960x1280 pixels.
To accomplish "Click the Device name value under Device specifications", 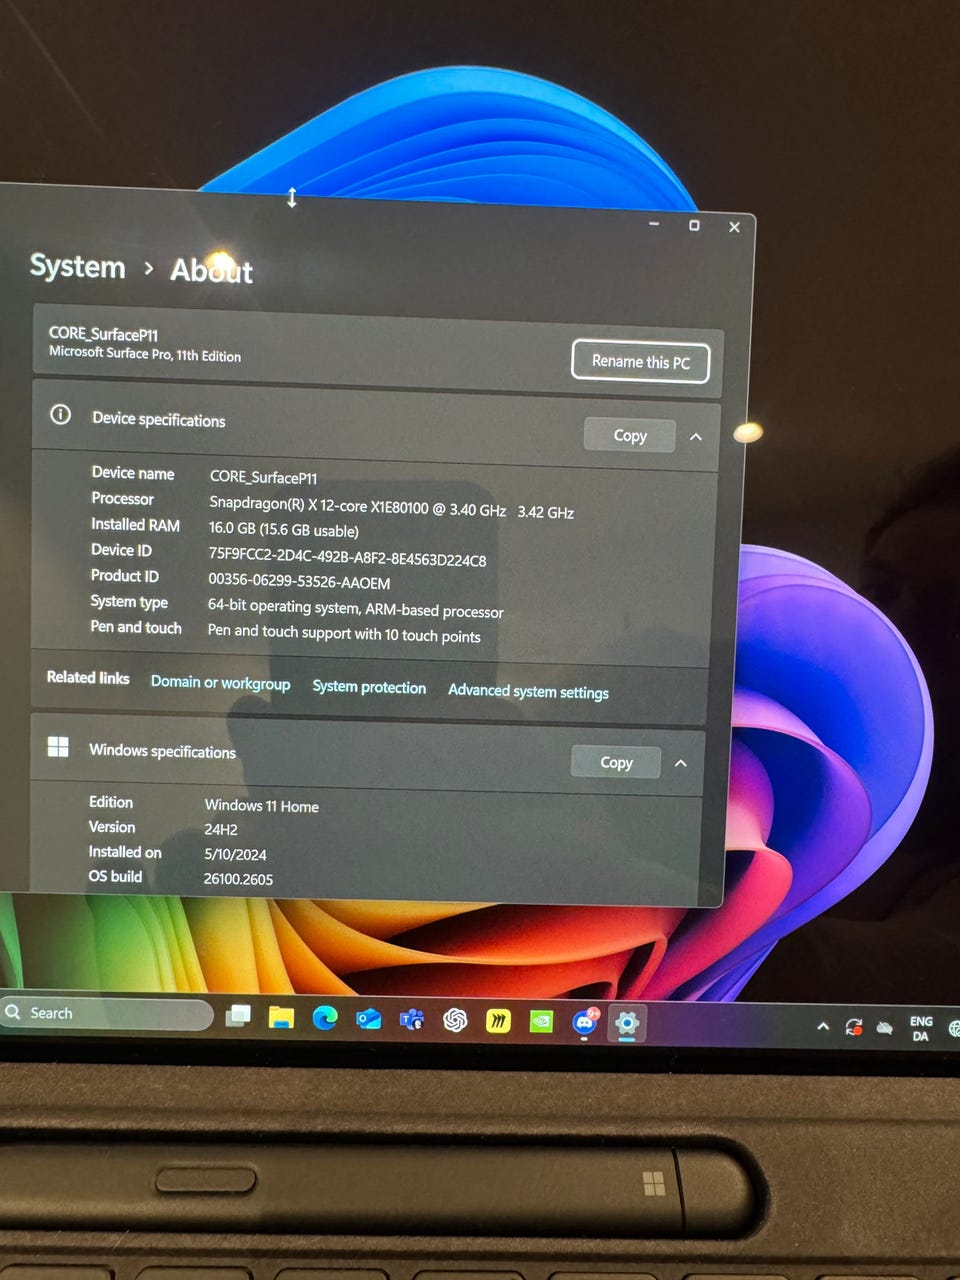I will click(263, 477).
